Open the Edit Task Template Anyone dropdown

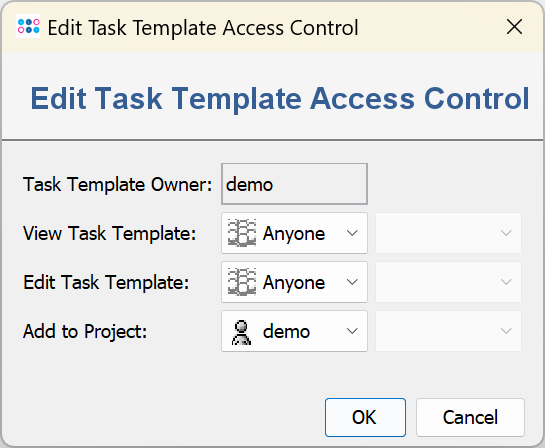(294, 282)
